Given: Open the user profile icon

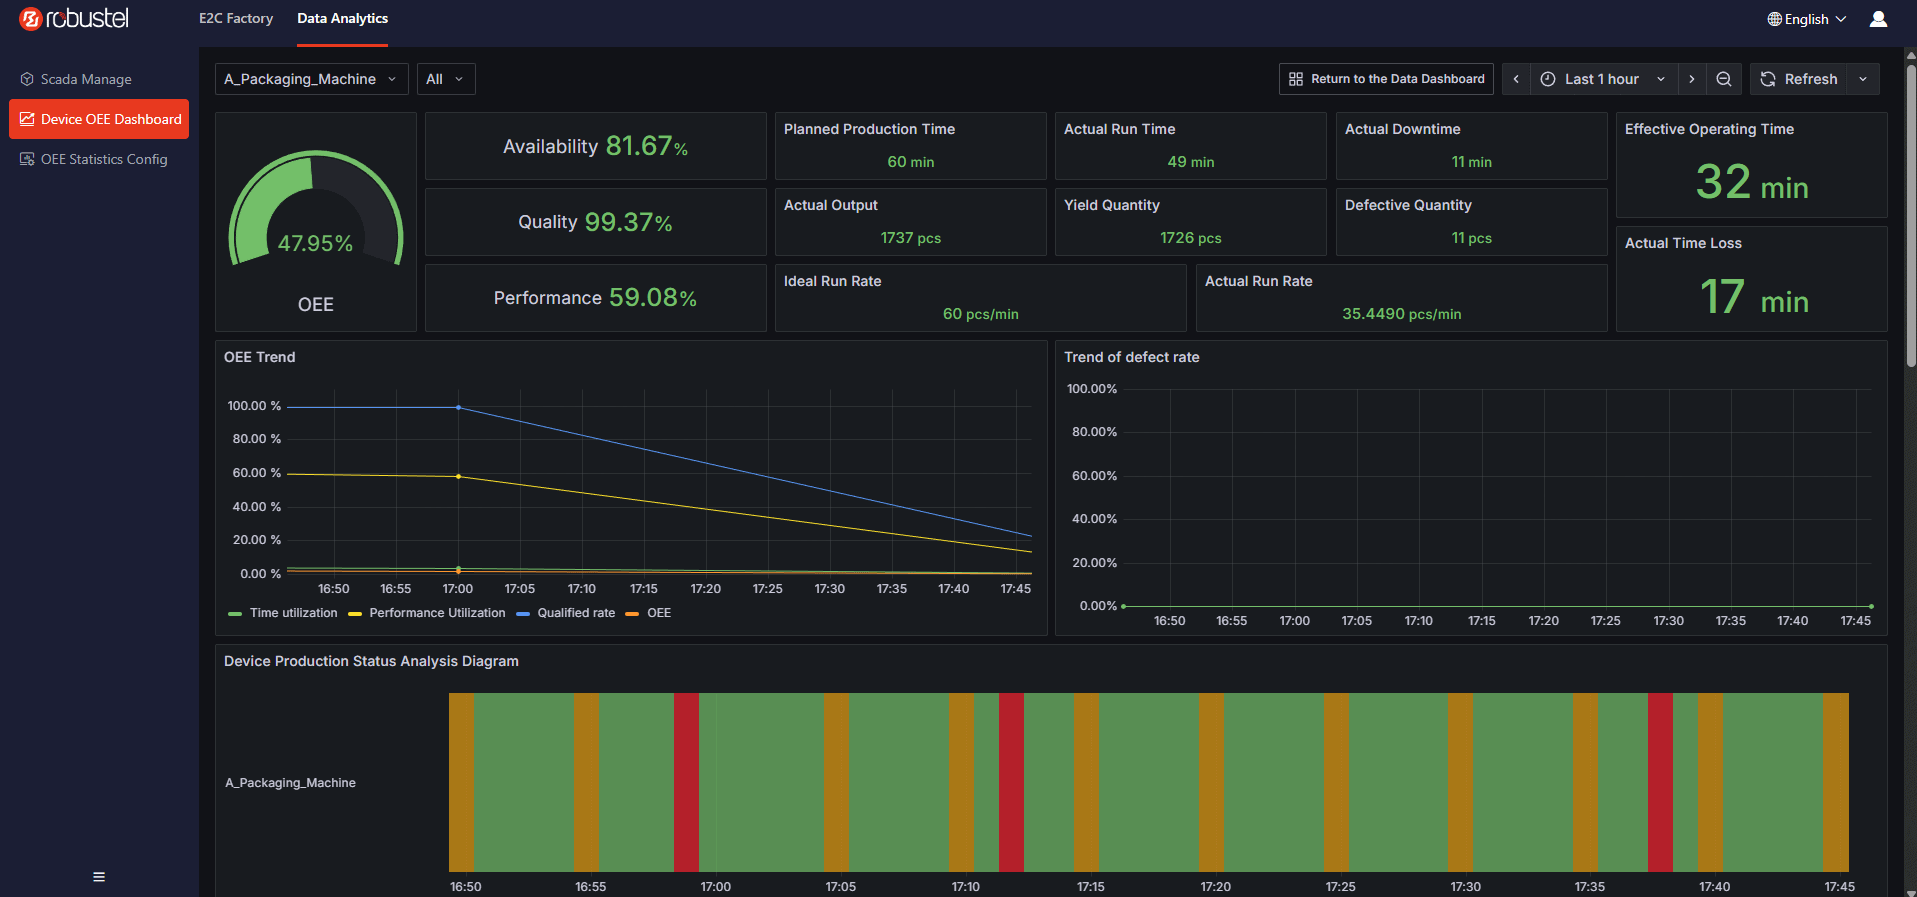Looking at the screenshot, I should pyautogui.click(x=1878, y=19).
